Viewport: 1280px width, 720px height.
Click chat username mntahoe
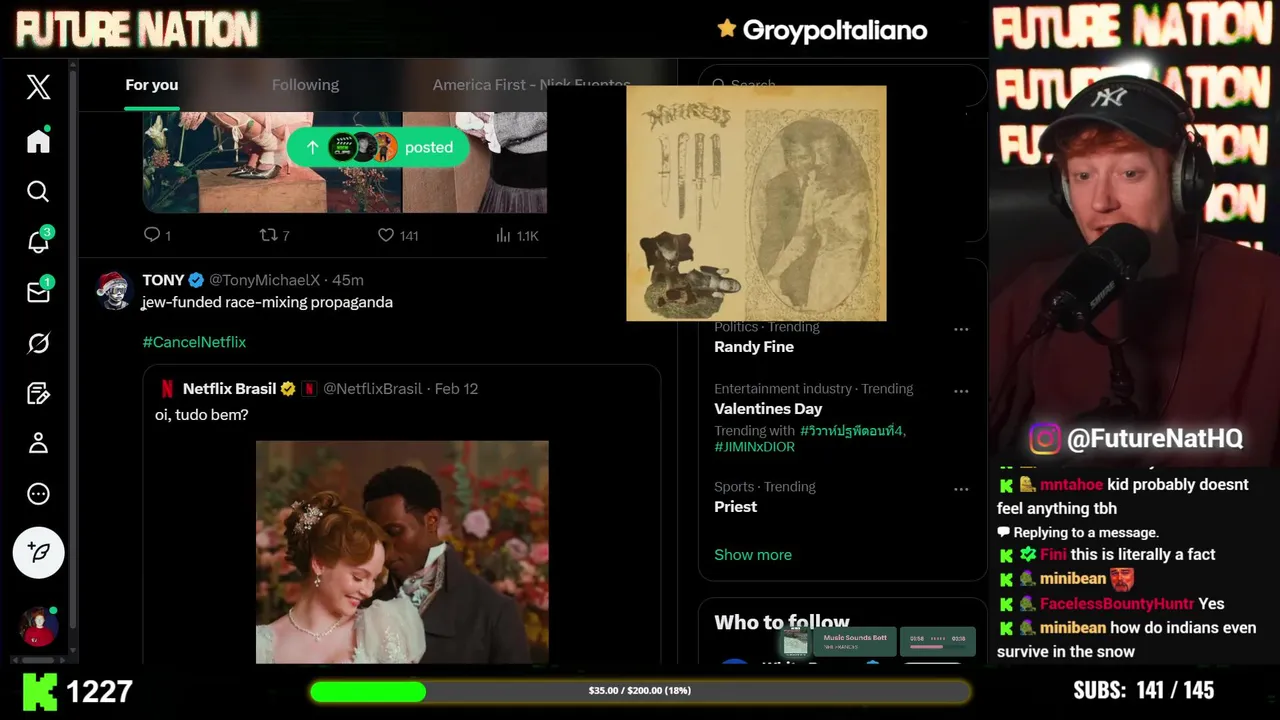[1071, 485]
